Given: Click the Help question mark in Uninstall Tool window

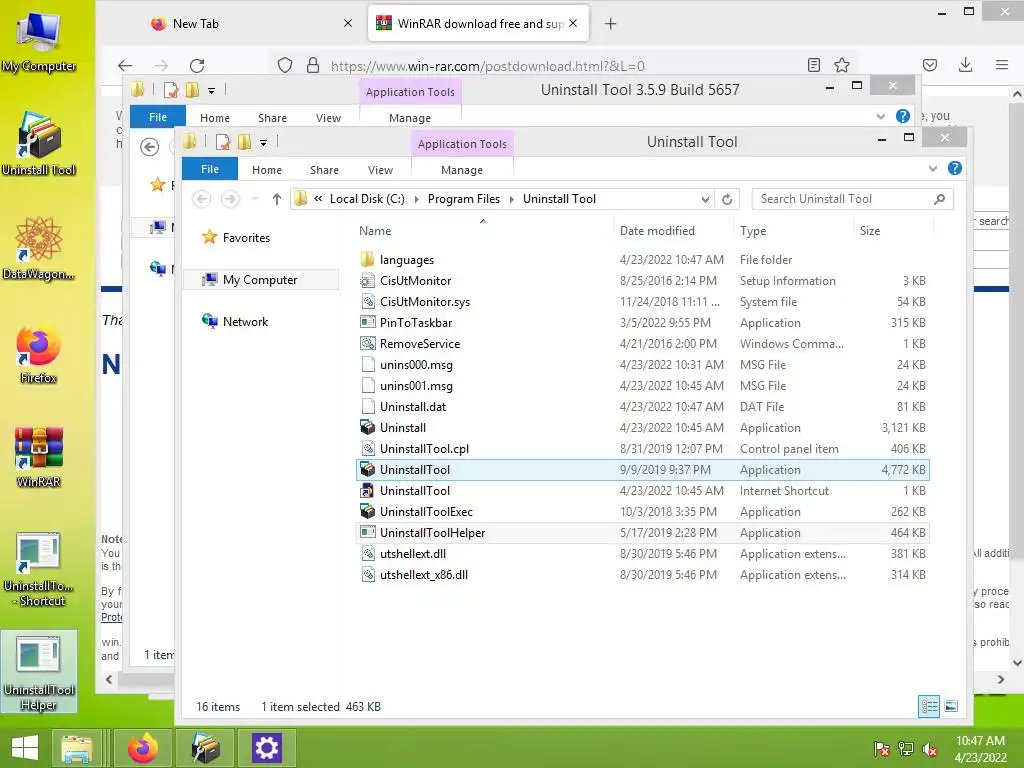Looking at the screenshot, I should (955, 168).
